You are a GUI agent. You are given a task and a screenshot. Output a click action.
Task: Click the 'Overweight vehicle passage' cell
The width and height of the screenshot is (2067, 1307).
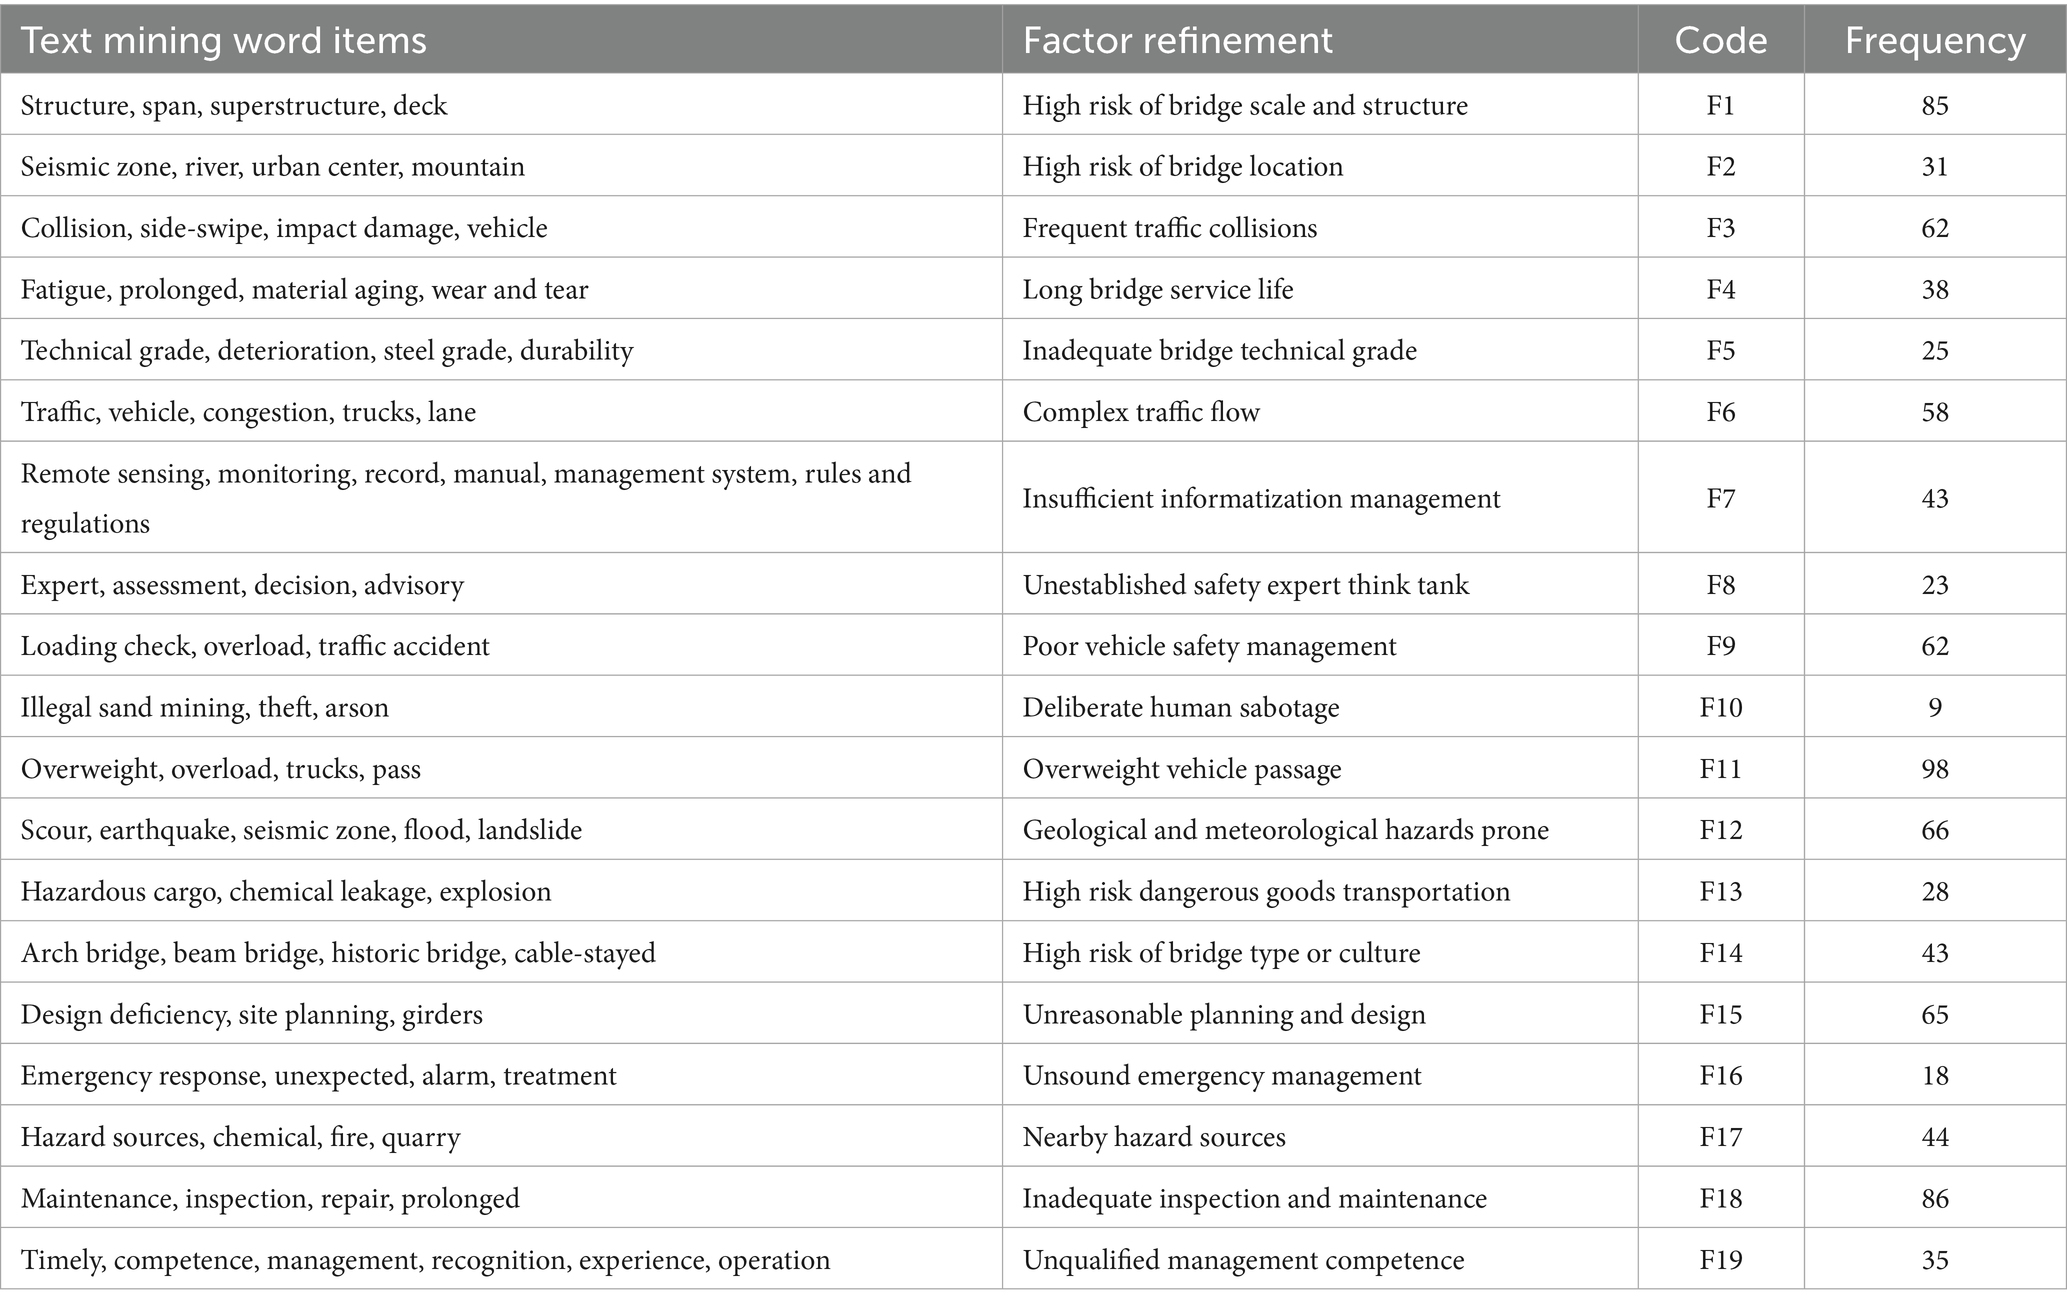coord(1181,769)
